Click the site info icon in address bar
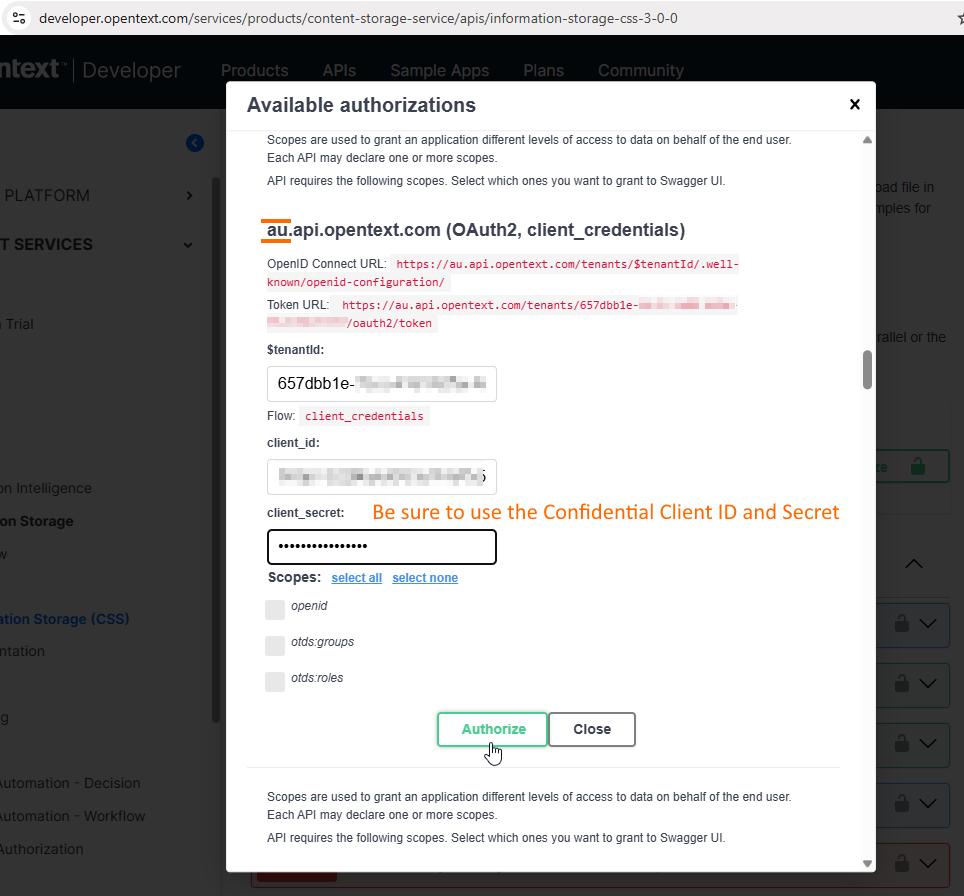The image size is (964, 896). (19, 18)
